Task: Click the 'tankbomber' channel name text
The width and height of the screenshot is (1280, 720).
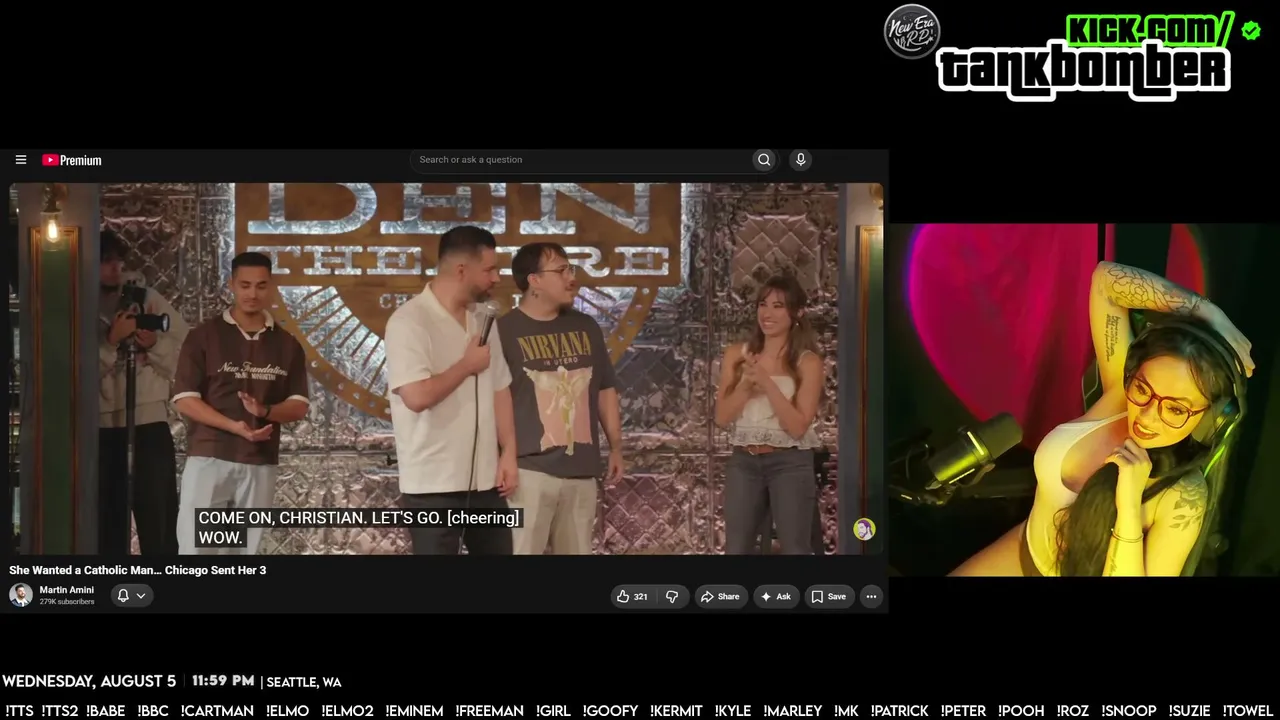Action: 1084,70
